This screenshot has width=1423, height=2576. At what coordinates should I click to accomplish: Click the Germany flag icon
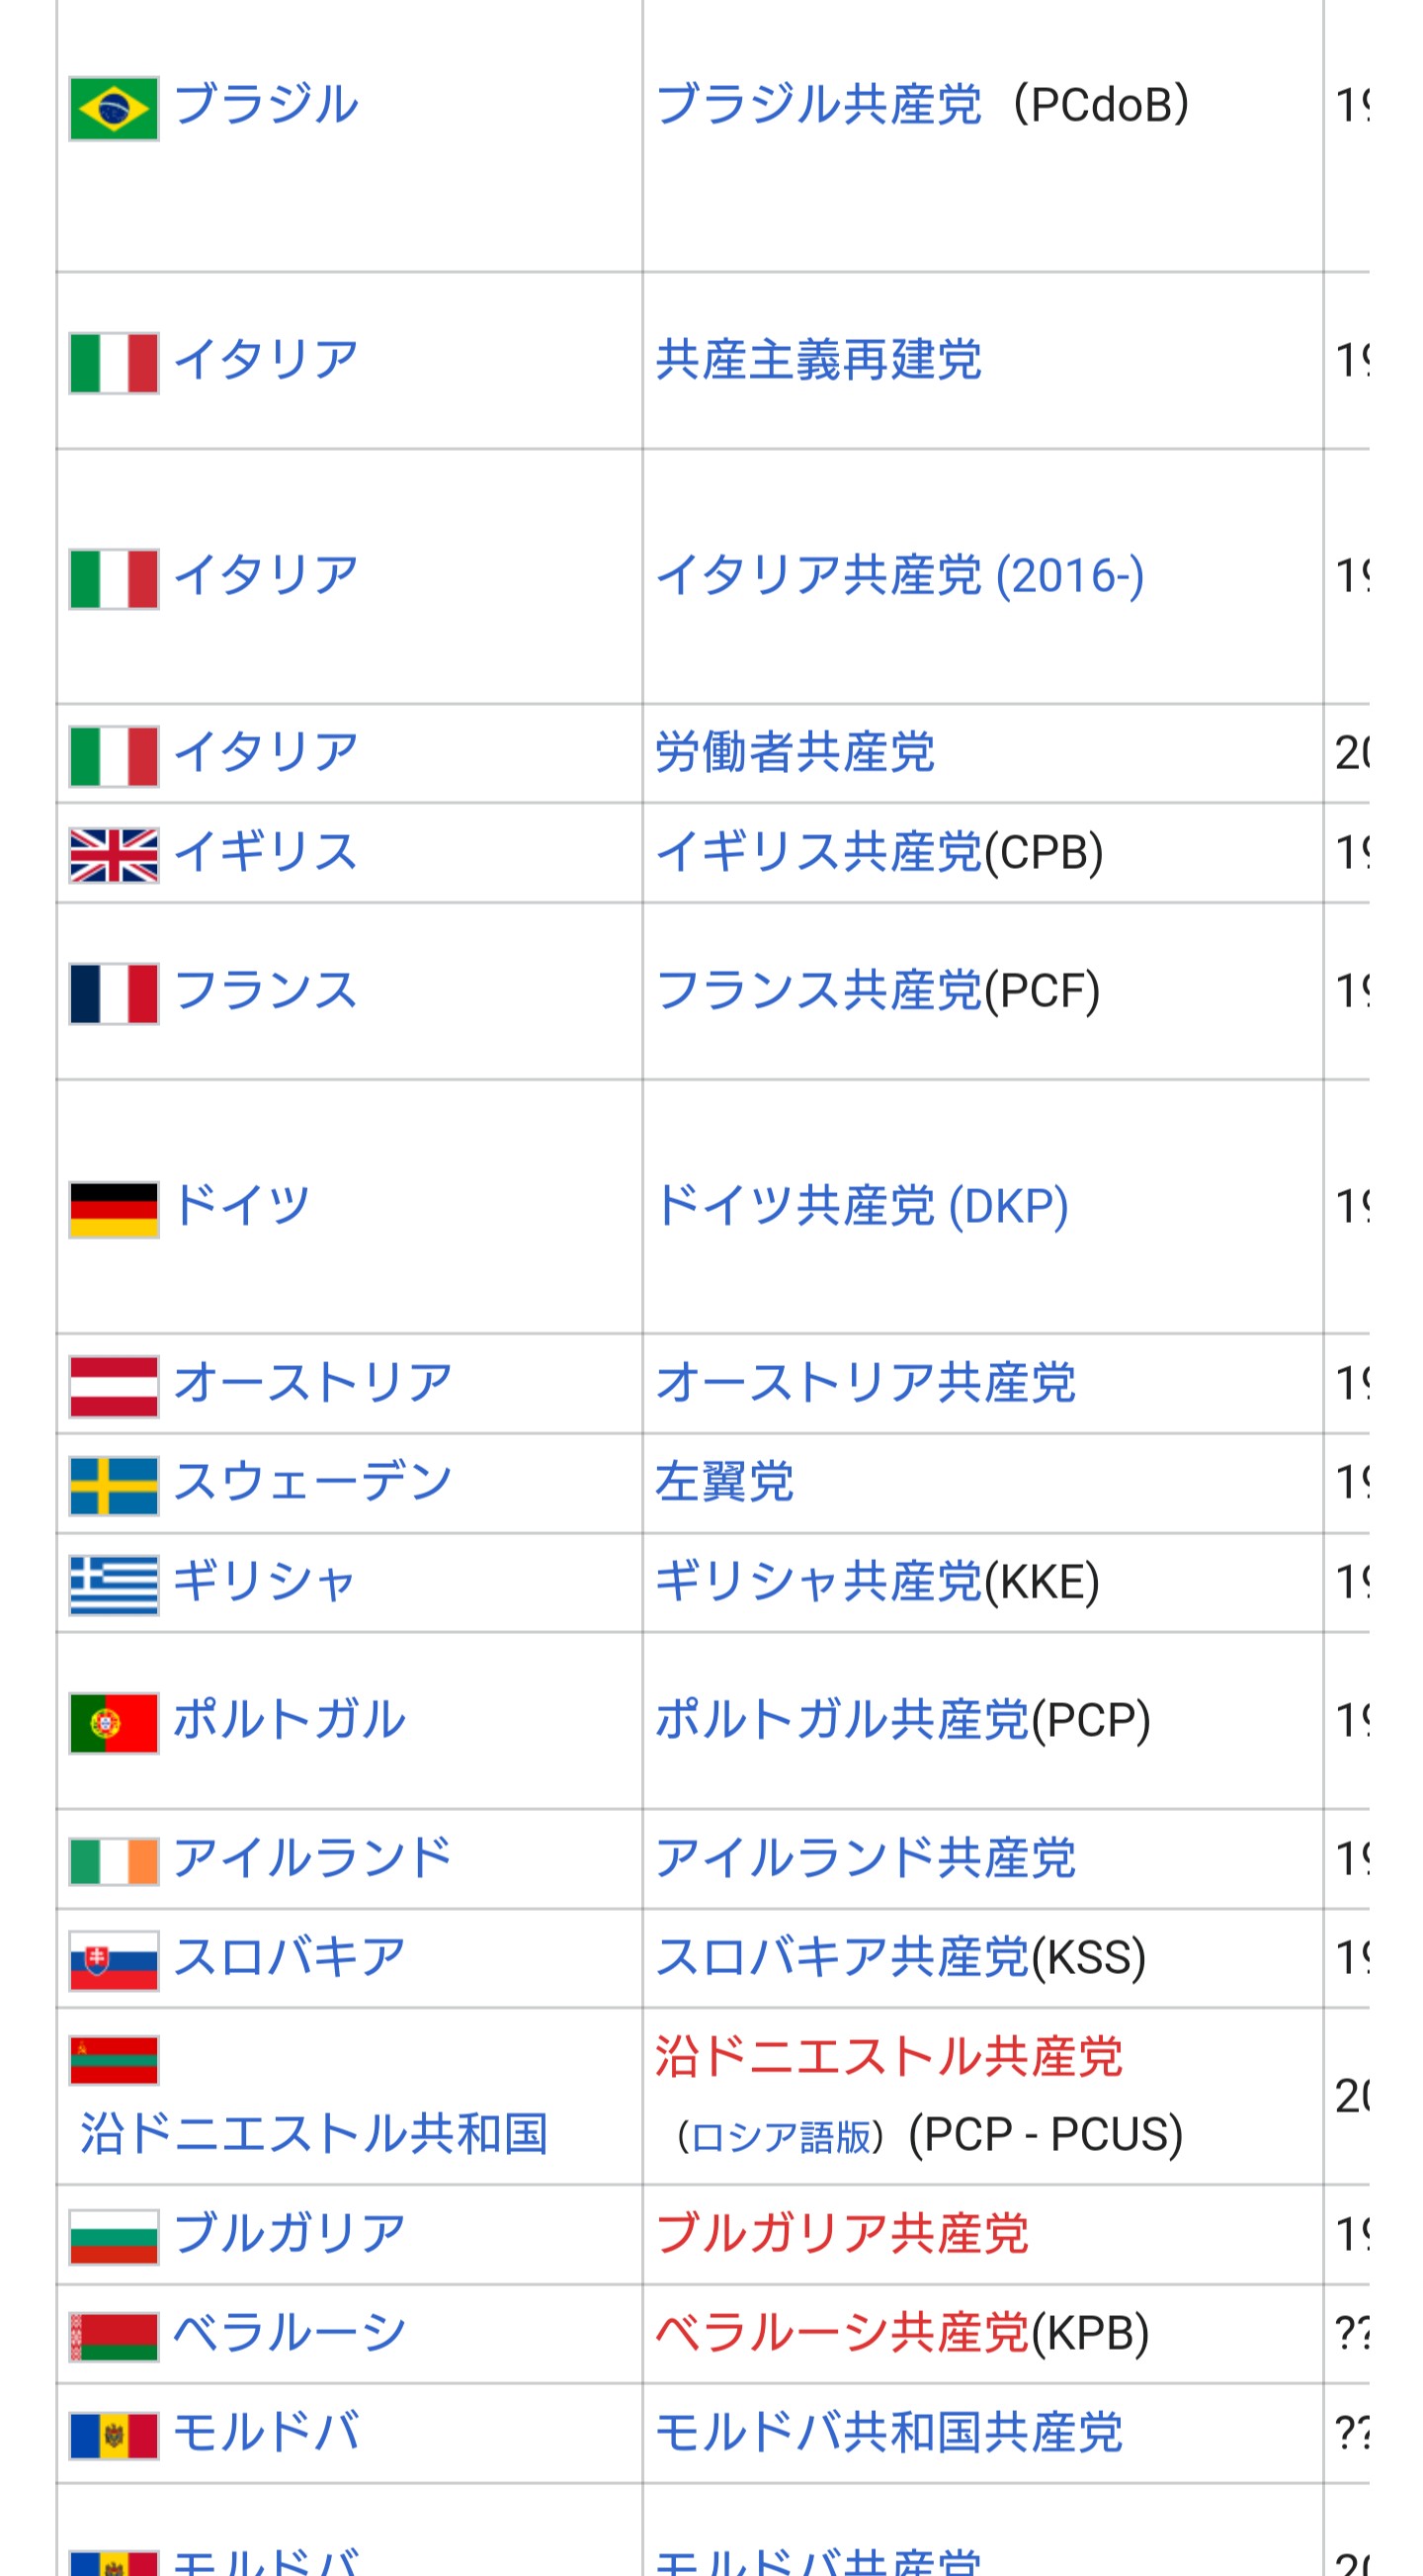tap(114, 1209)
